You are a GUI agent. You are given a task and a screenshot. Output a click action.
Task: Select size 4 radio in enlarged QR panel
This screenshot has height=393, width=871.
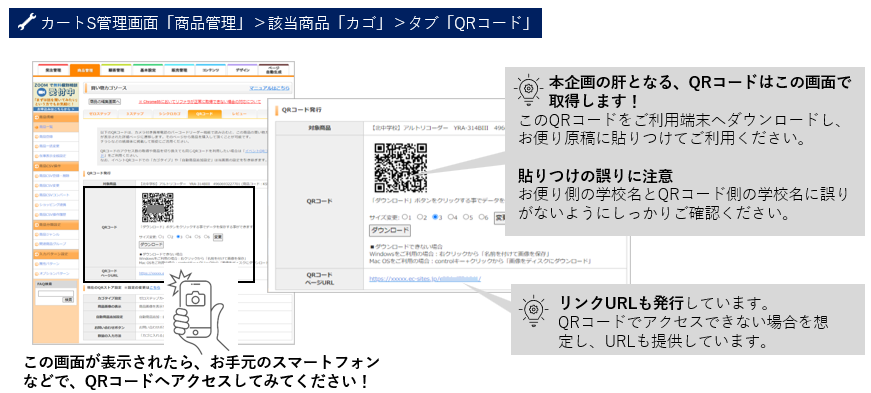(450, 217)
